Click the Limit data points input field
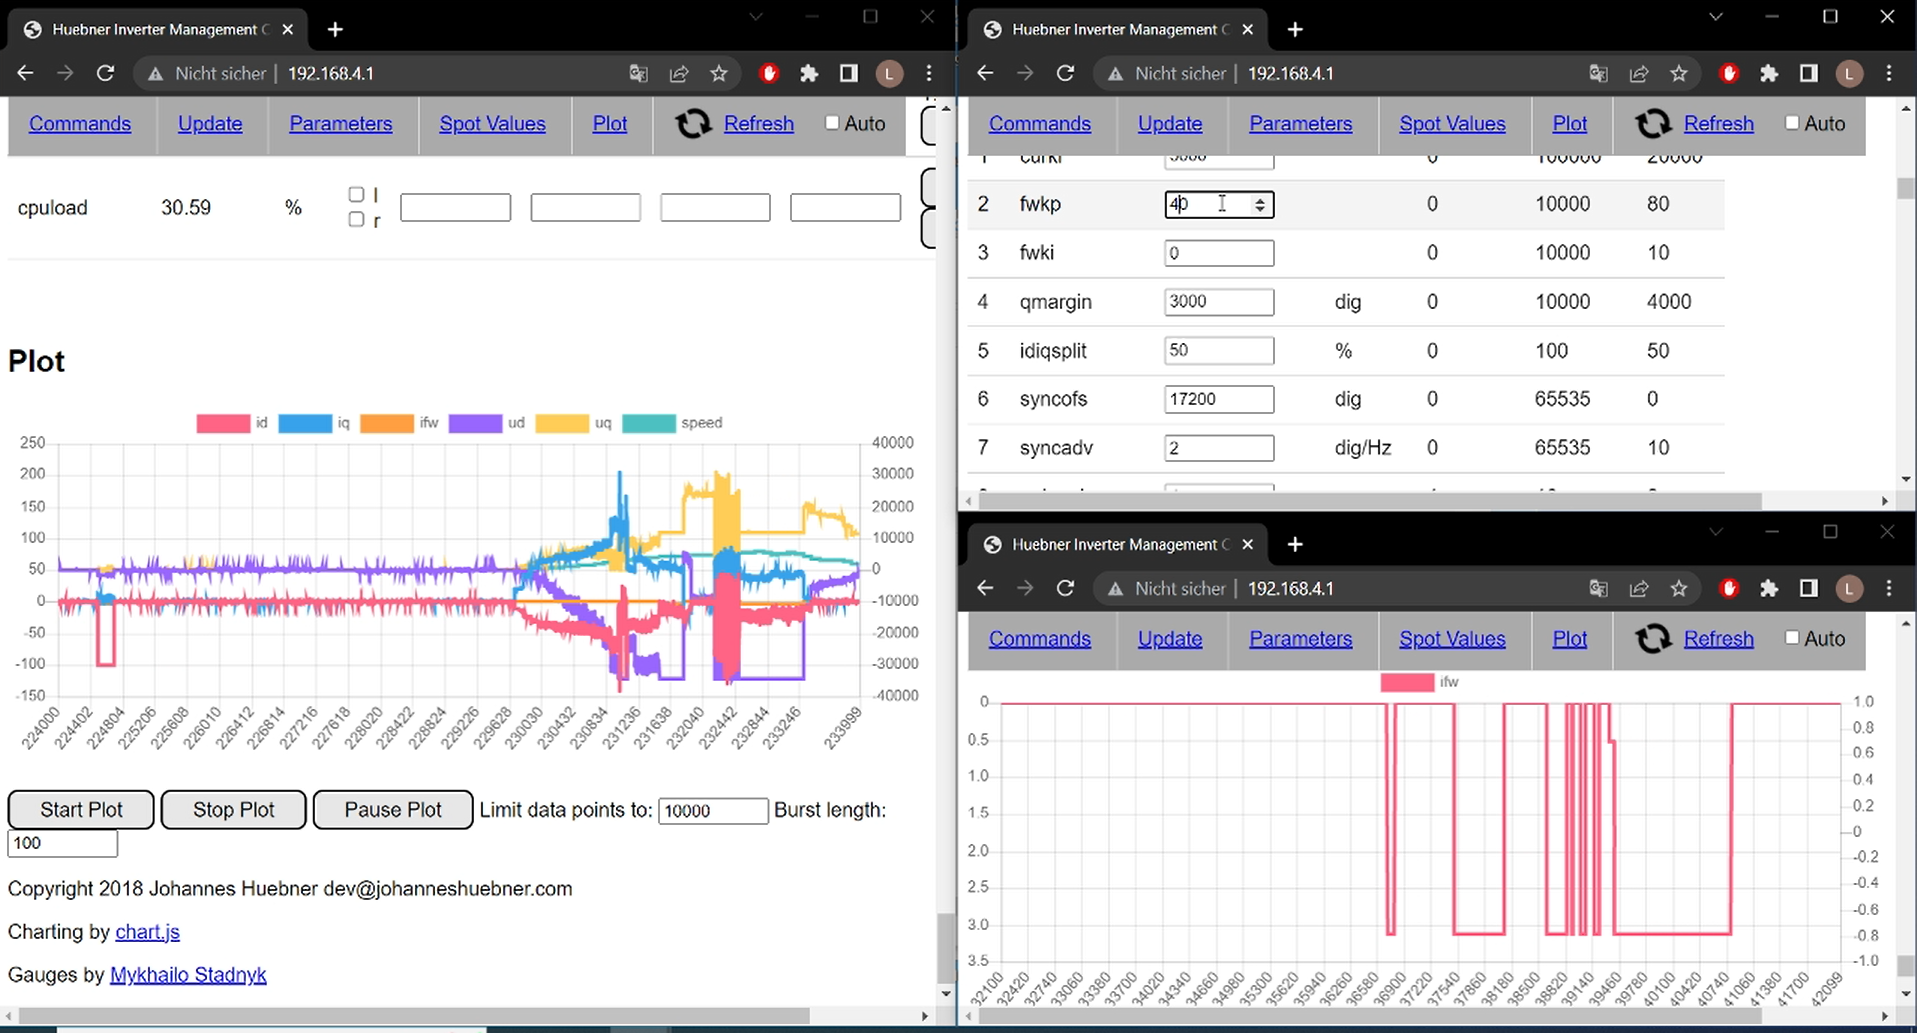 point(712,811)
